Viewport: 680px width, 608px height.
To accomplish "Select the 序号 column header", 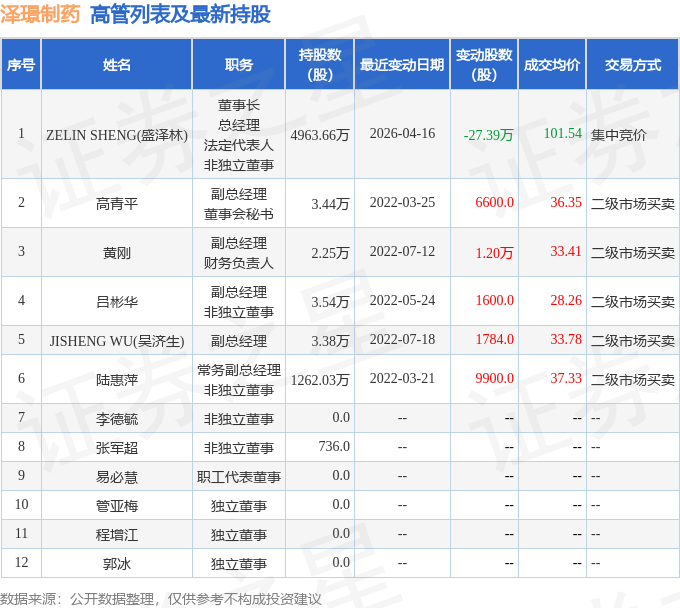I will 21,65.
